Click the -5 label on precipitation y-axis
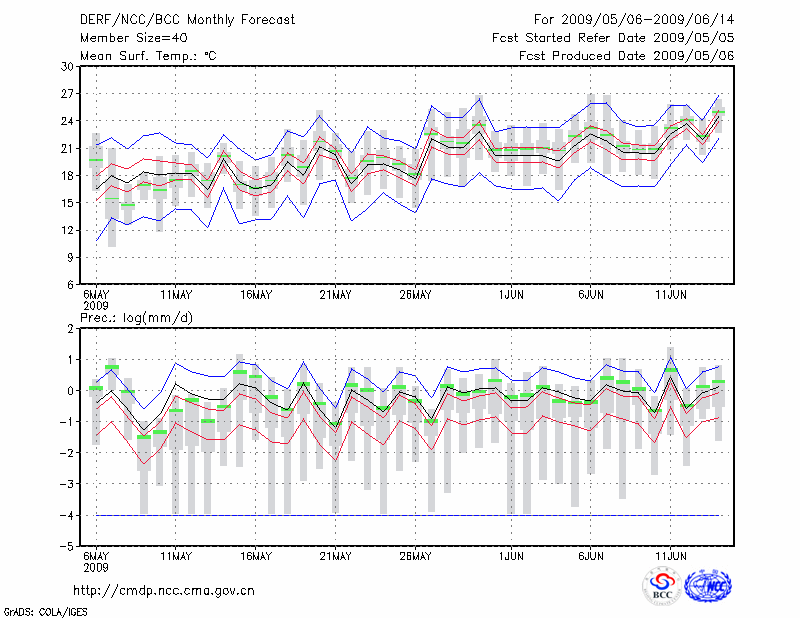800x618 pixels. 66,547
